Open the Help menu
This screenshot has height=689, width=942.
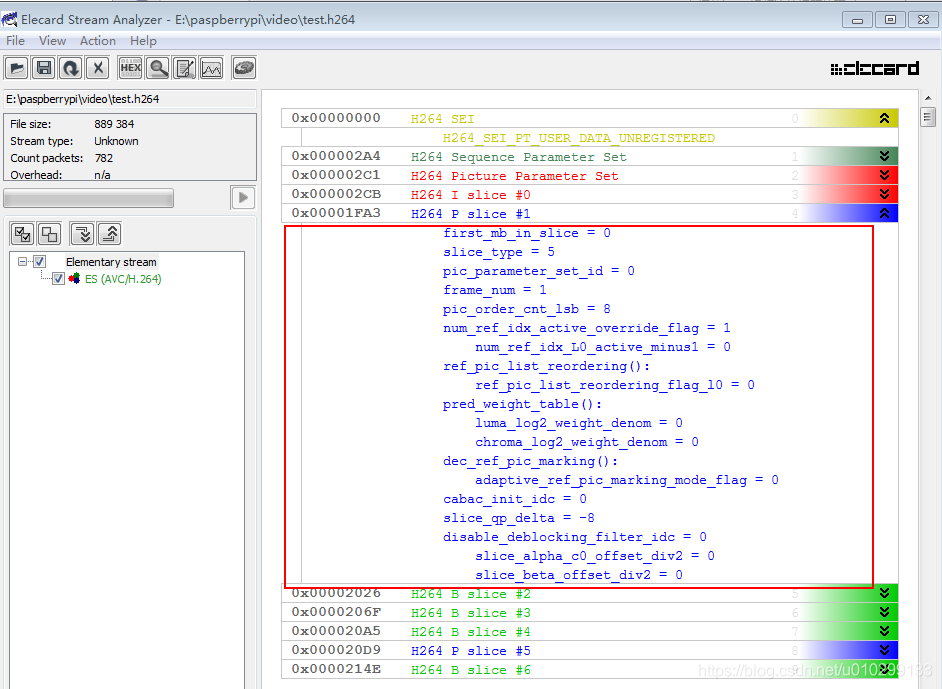[x=143, y=41]
